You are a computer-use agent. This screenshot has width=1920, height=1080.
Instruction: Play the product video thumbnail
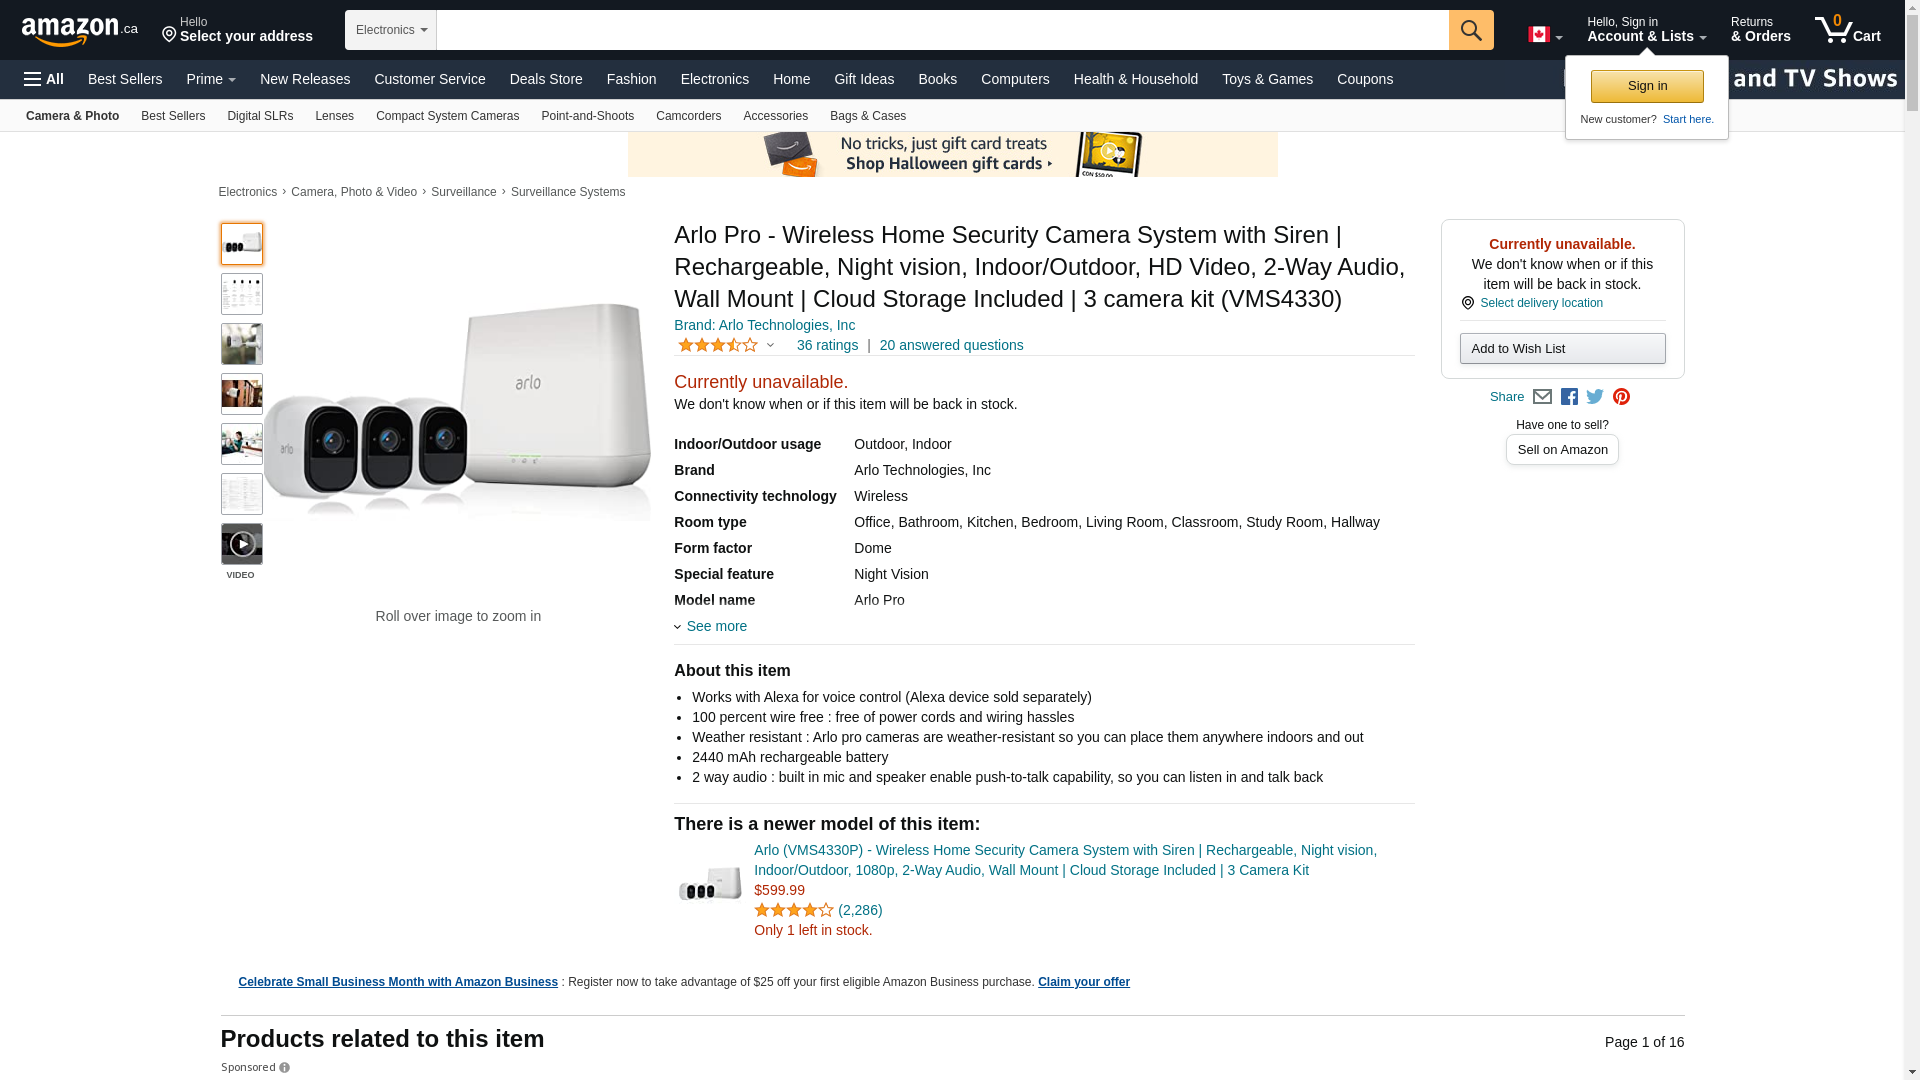(241, 544)
